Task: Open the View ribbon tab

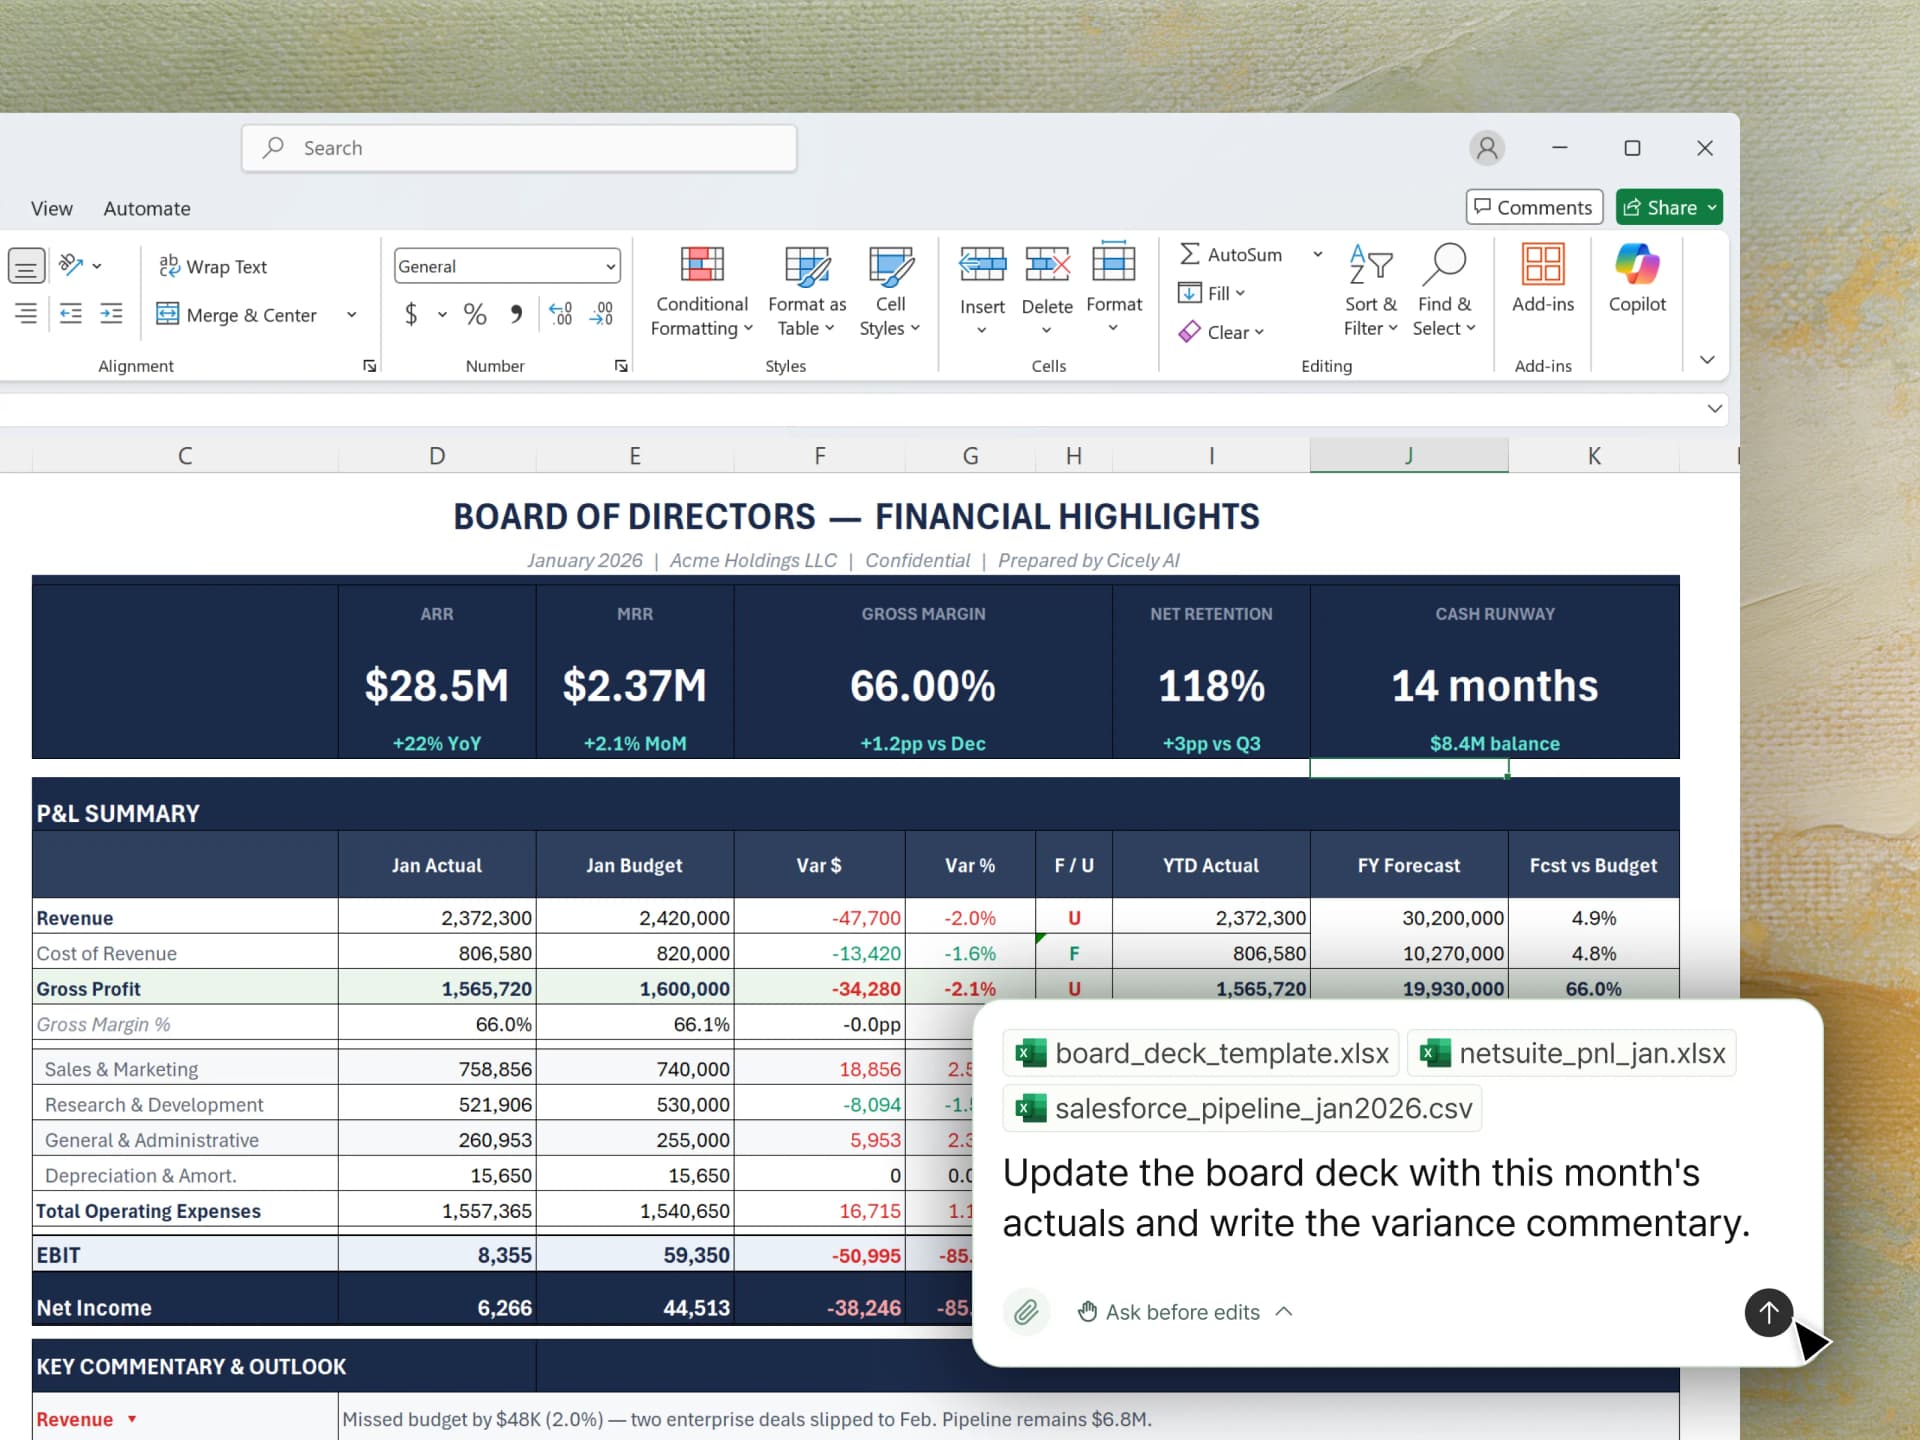Action: 52,208
